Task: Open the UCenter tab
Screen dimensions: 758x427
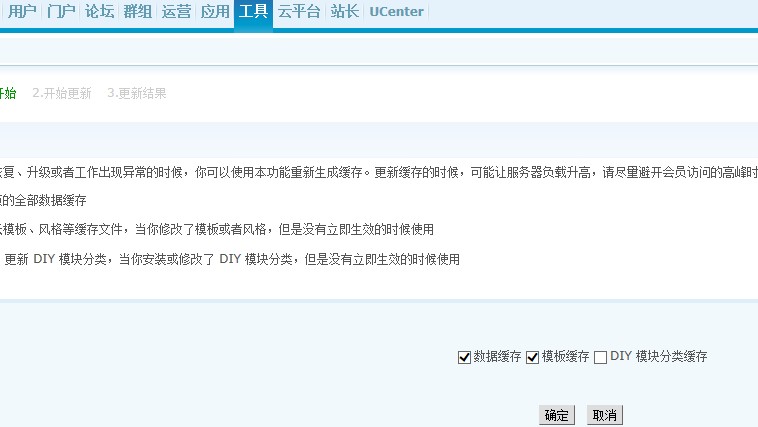Action: click(396, 11)
